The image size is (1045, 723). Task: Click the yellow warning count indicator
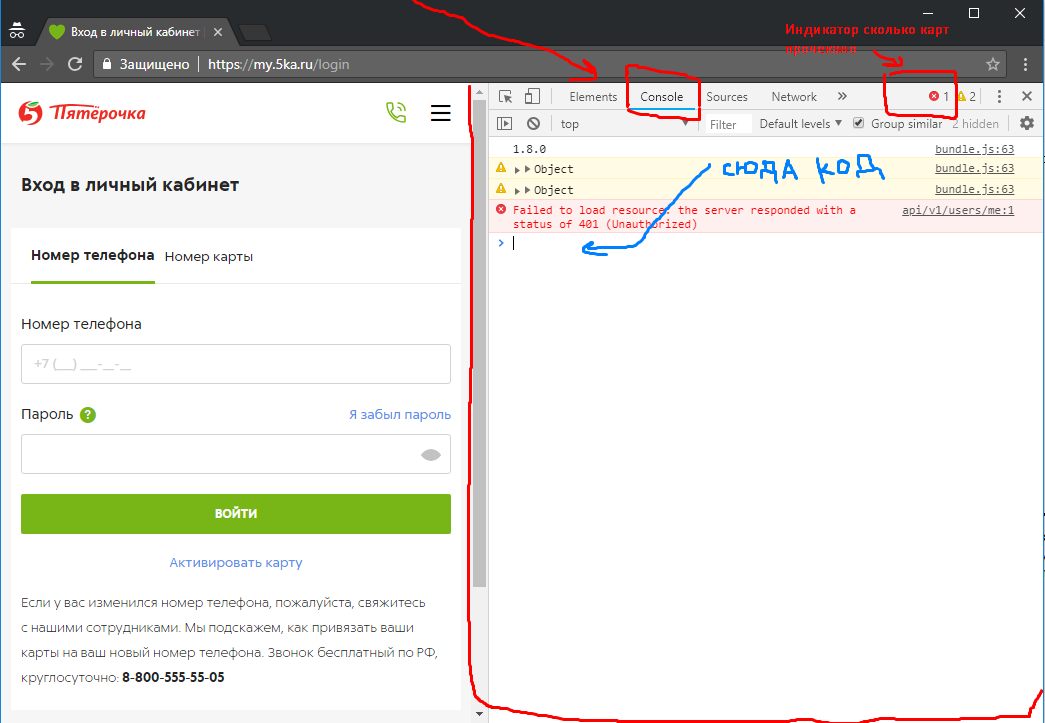click(966, 97)
